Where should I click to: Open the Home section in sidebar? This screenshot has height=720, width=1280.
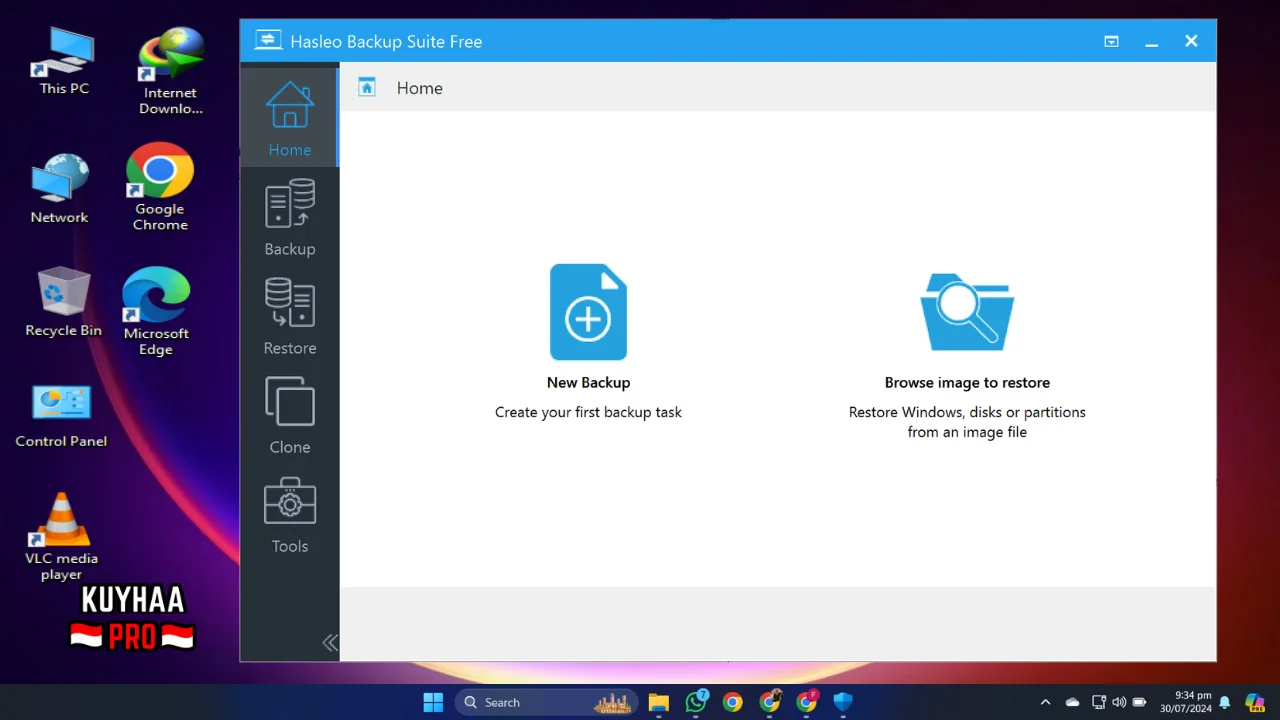[289, 117]
